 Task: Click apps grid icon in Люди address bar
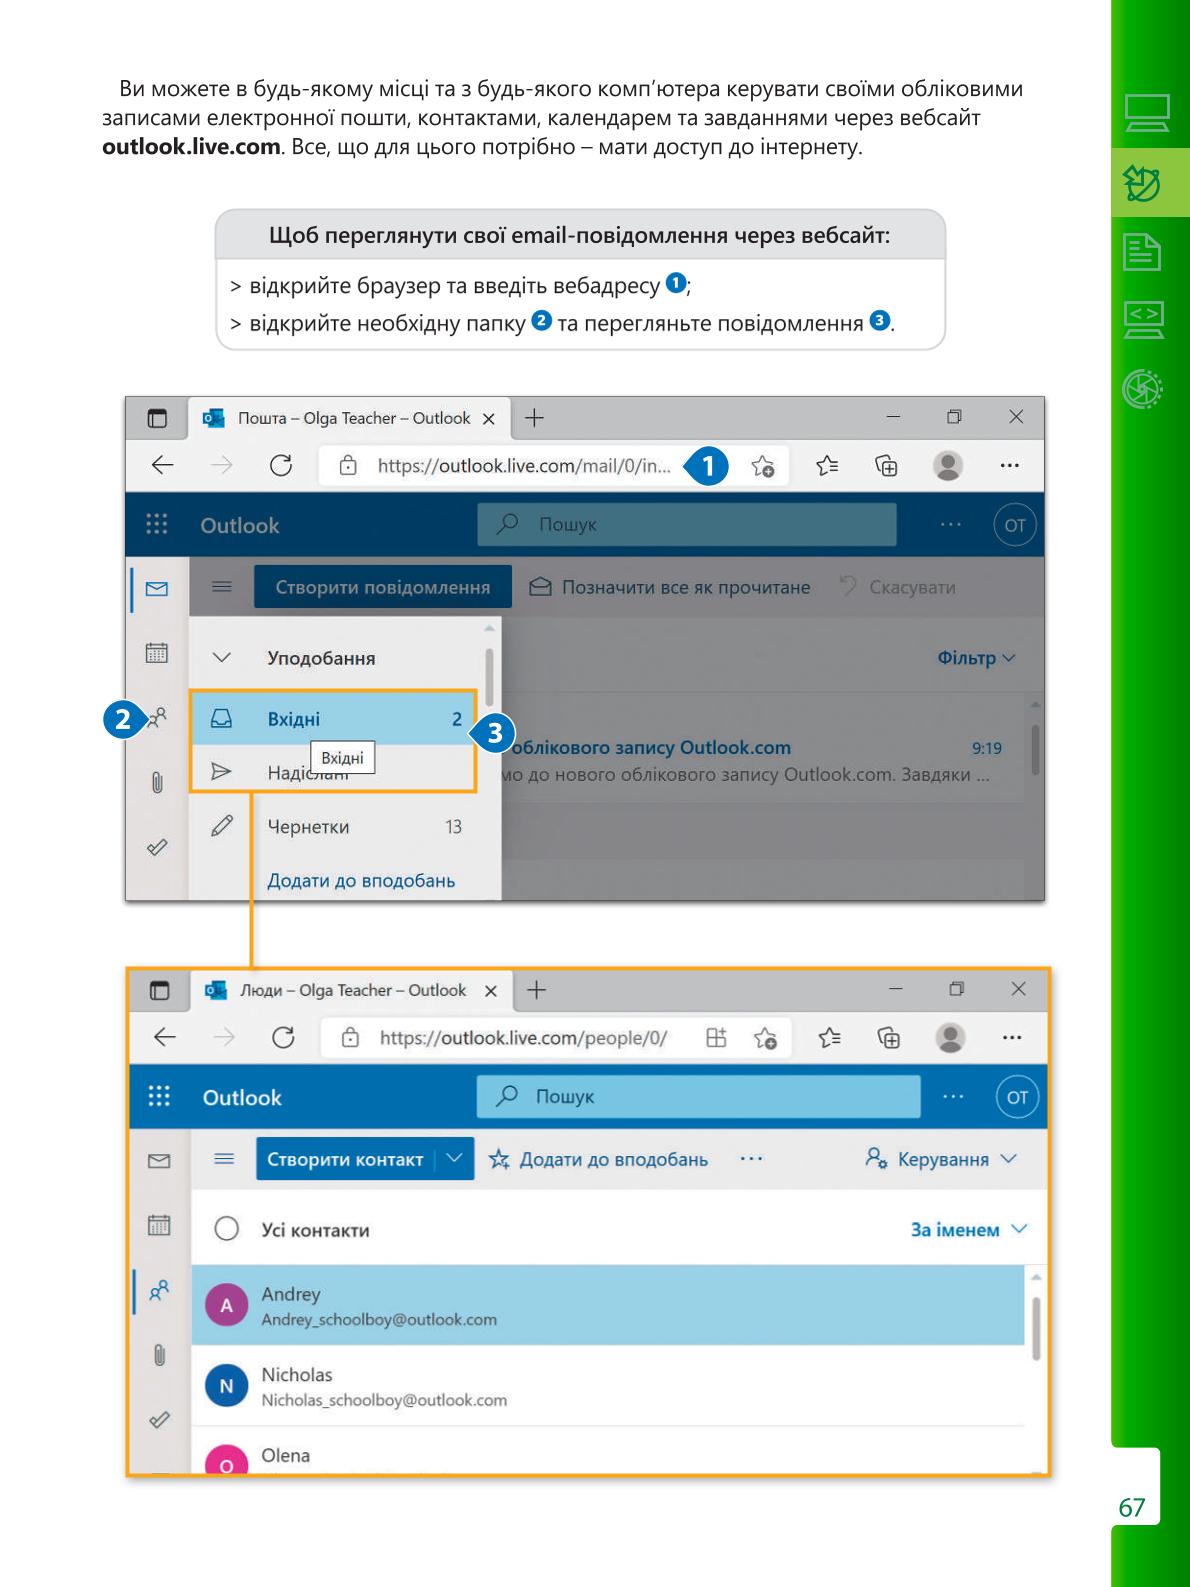(716, 1037)
